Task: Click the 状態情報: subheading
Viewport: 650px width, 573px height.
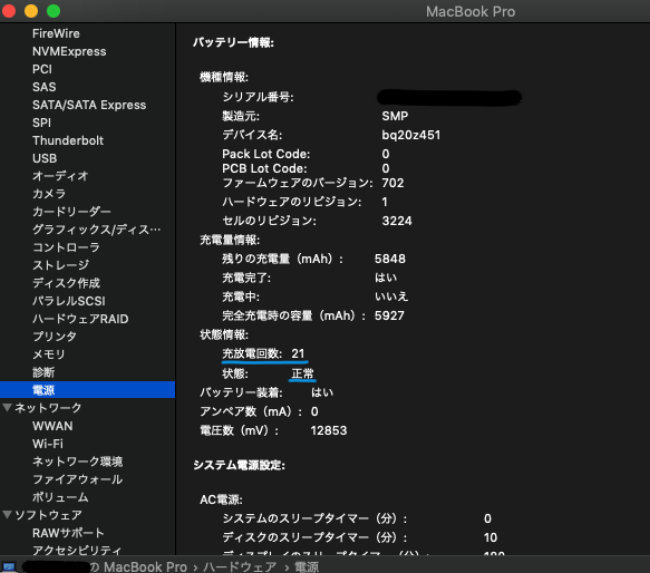Action: point(224,335)
